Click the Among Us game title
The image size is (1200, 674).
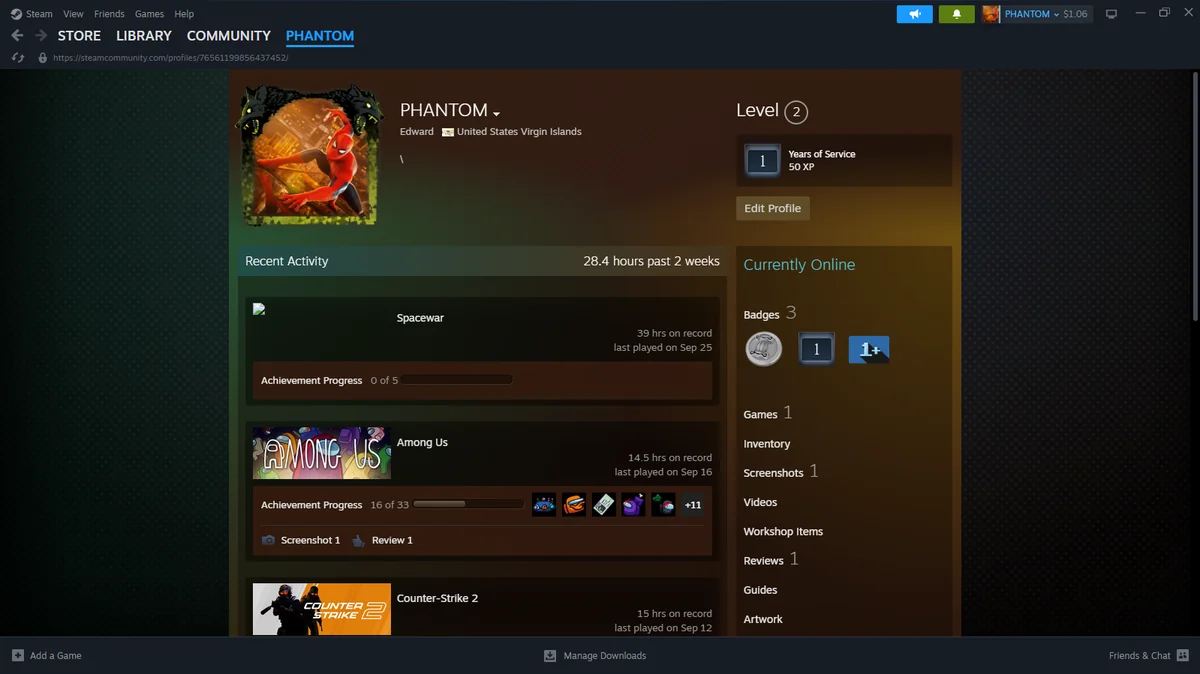(x=422, y=442)
